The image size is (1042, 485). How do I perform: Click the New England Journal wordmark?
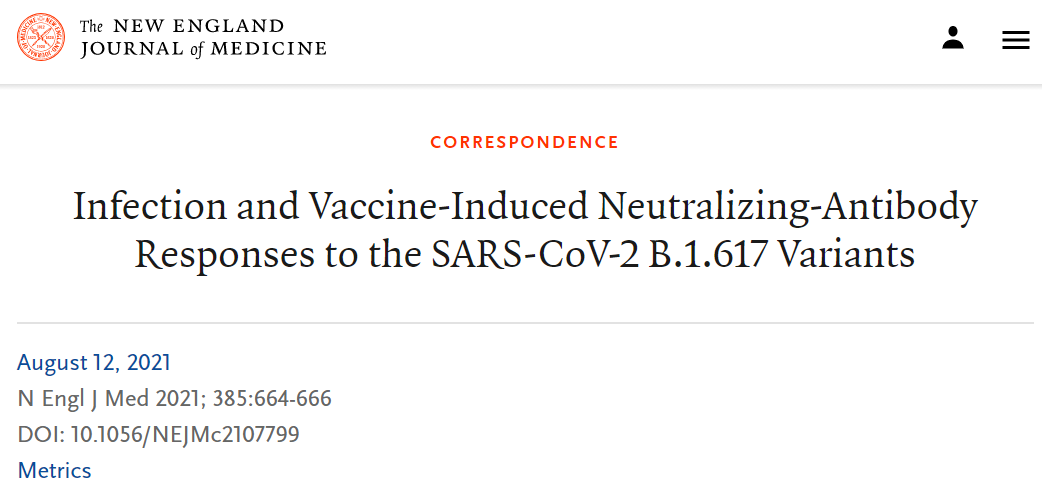pos(203,37)
